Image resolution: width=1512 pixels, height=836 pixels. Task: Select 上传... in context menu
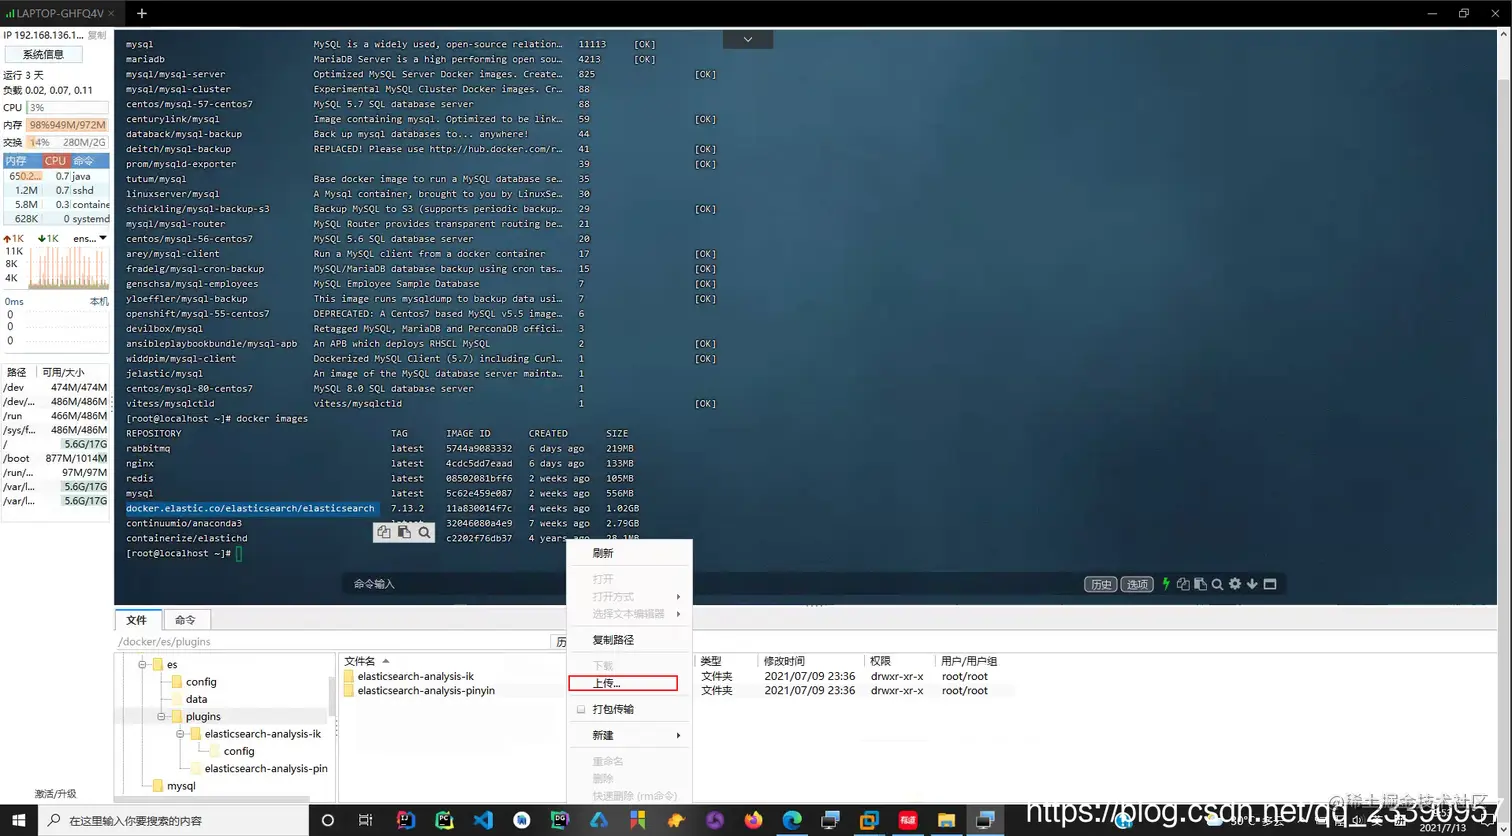622,683
